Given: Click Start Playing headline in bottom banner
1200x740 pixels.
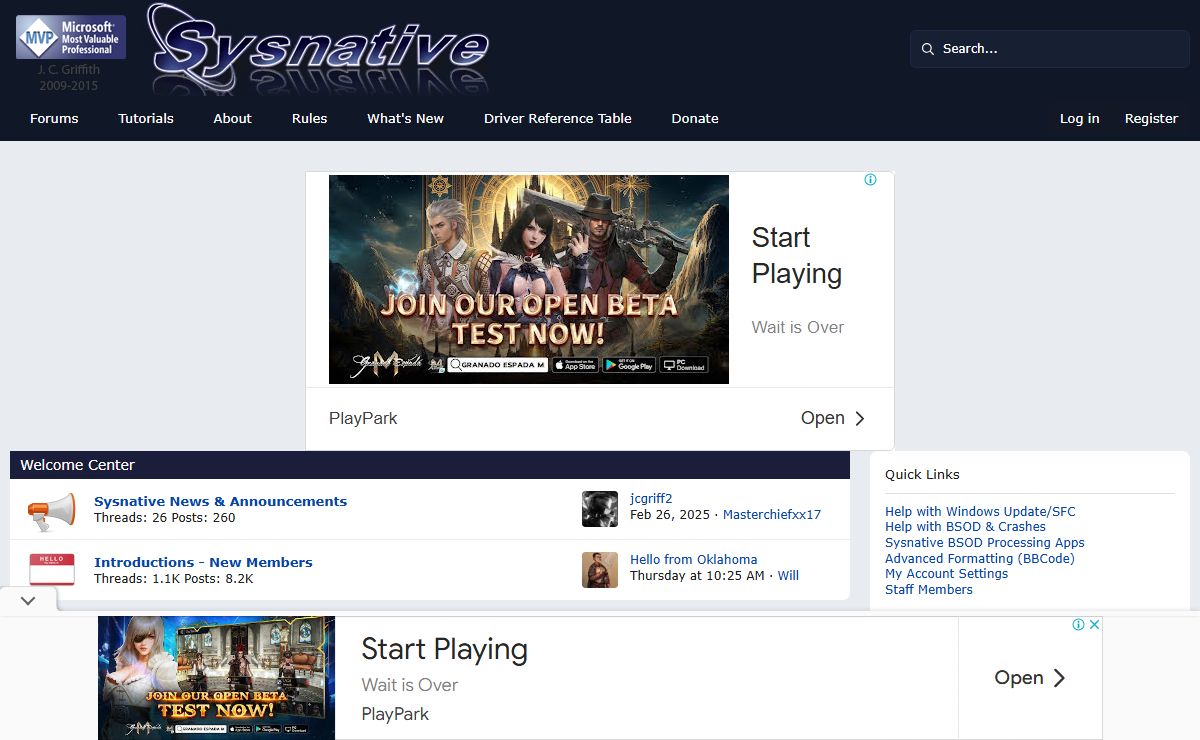Looking at the screenshot, I should [444, 649].
